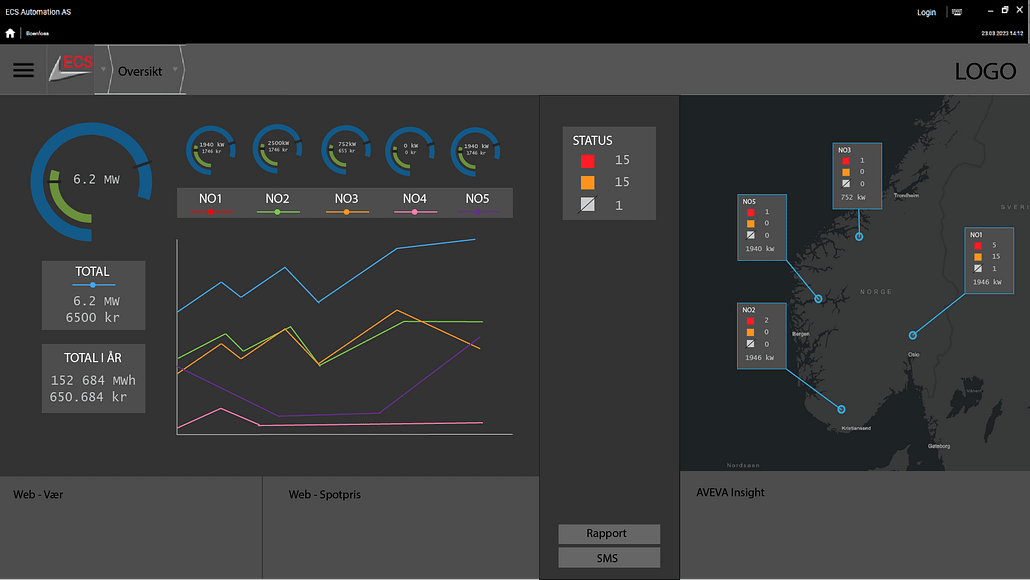This screenshot has width=1030, height=580.
Task: Open the hamburger navigation menu
Action: 23,70
